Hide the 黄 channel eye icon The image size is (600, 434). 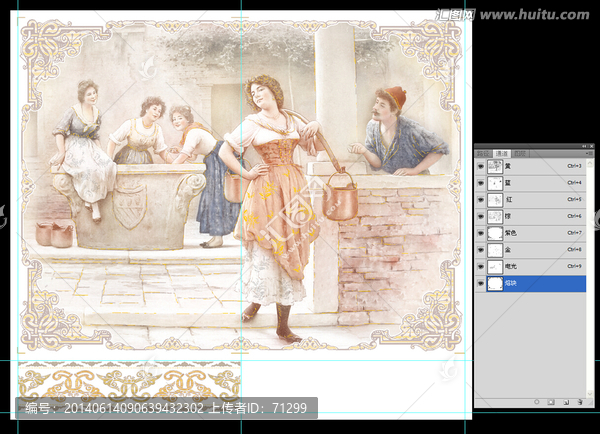point(481,167)
